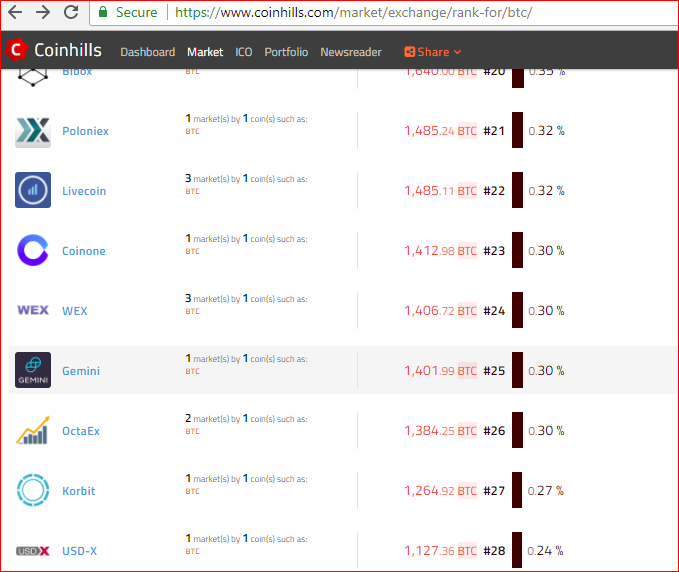Click the Poloniex 0.32 % share bar

[517, 130]
